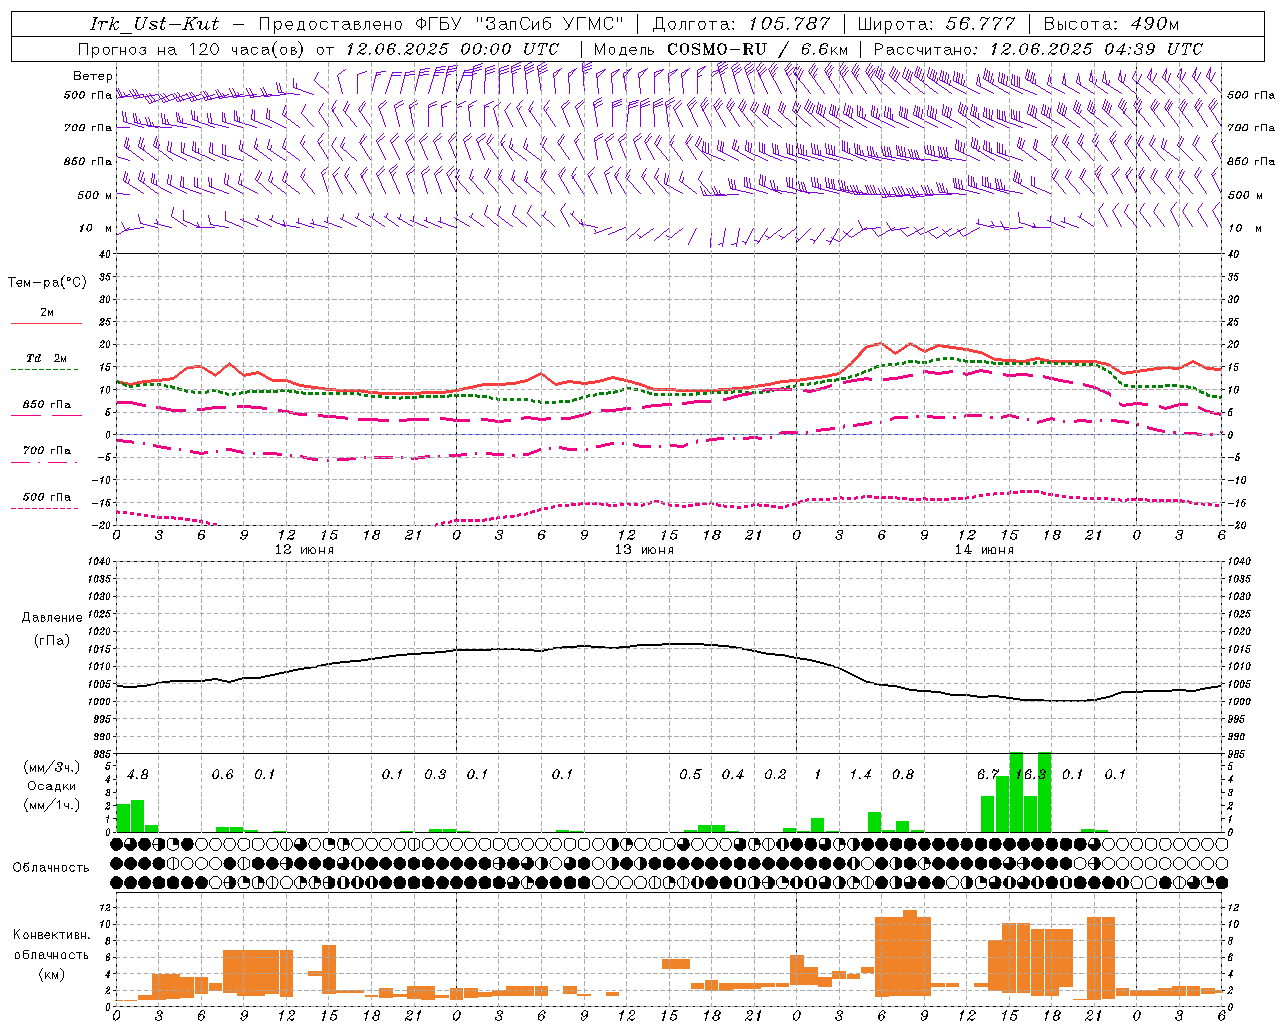Image resolution: width=1280 pixels, height=1024 pixels.
Task: Click the Широта: 56.777 header field
Action: click(x=937, y=23)
